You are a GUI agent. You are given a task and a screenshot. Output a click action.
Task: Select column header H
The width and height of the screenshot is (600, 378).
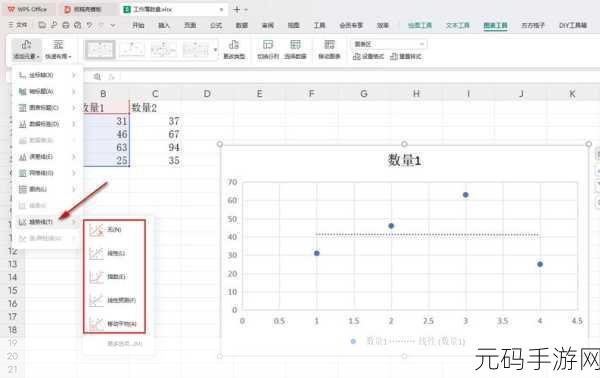click(416, 94)
